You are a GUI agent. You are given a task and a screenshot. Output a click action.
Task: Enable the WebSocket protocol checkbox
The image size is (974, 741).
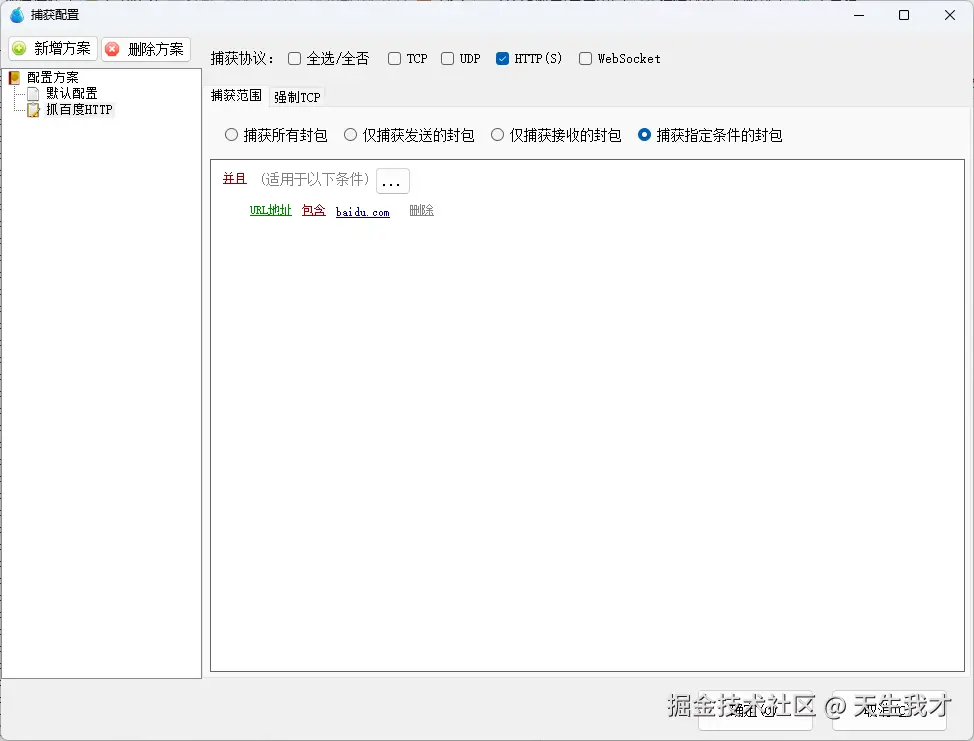point(585,58)
